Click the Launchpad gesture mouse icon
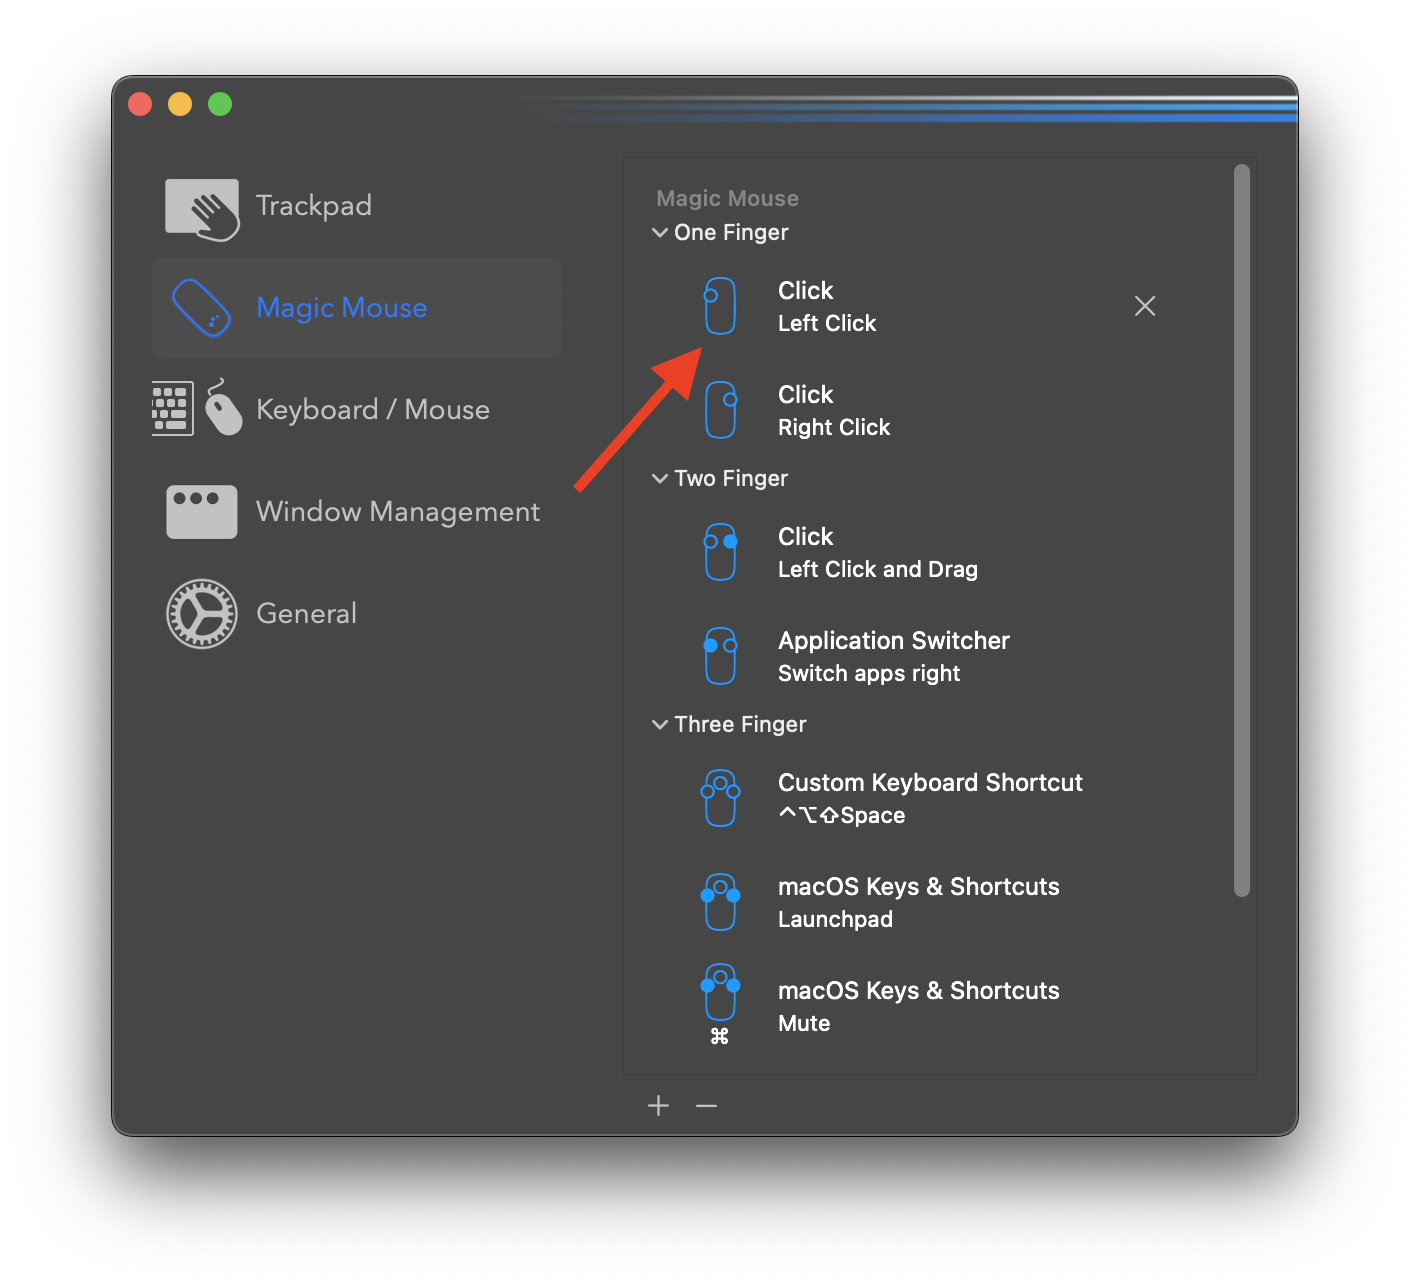 tap(720, 902)
